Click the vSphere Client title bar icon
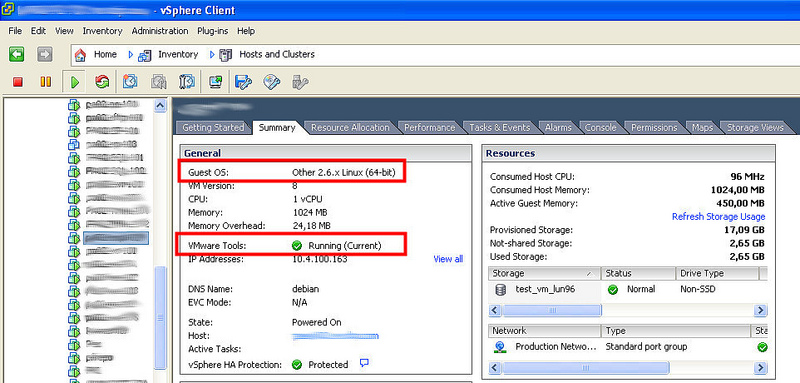800x383 pixels. pos(8,9)
